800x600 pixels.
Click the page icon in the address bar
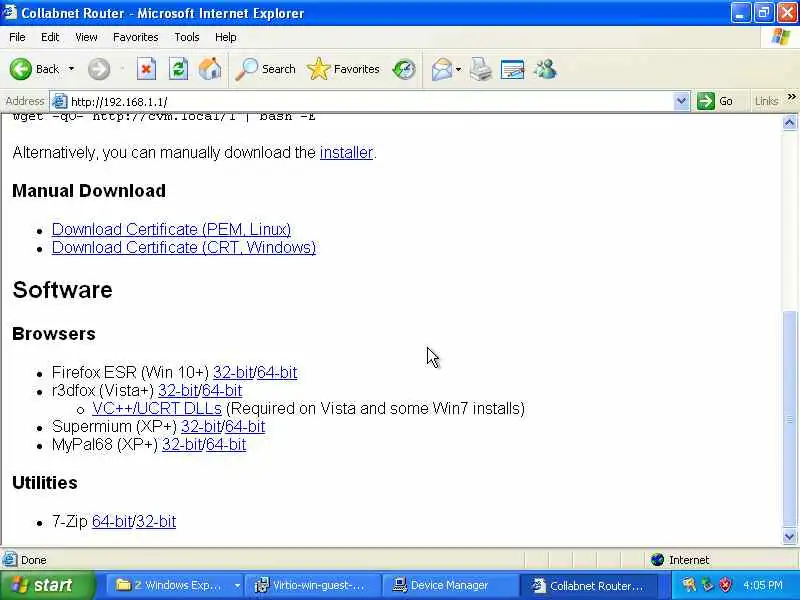(x=60, y=102)
